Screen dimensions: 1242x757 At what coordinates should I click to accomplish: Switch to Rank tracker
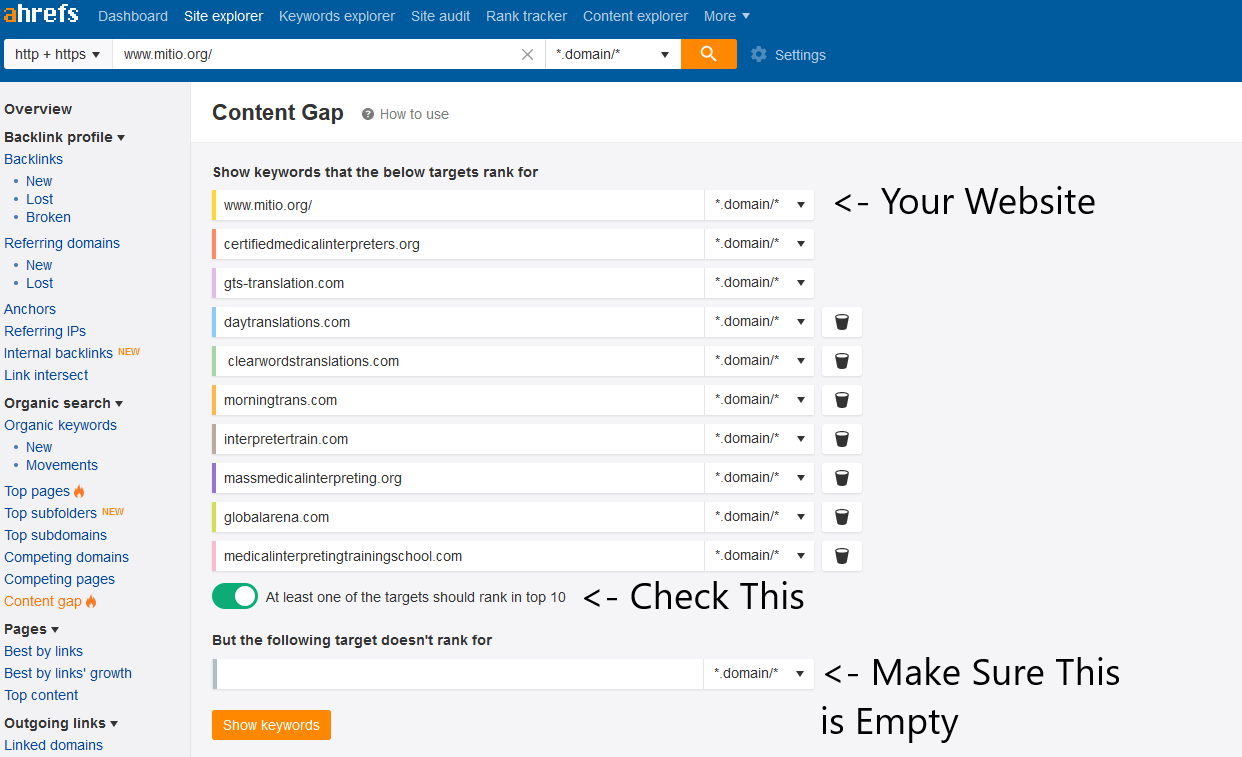coord(526,16)
